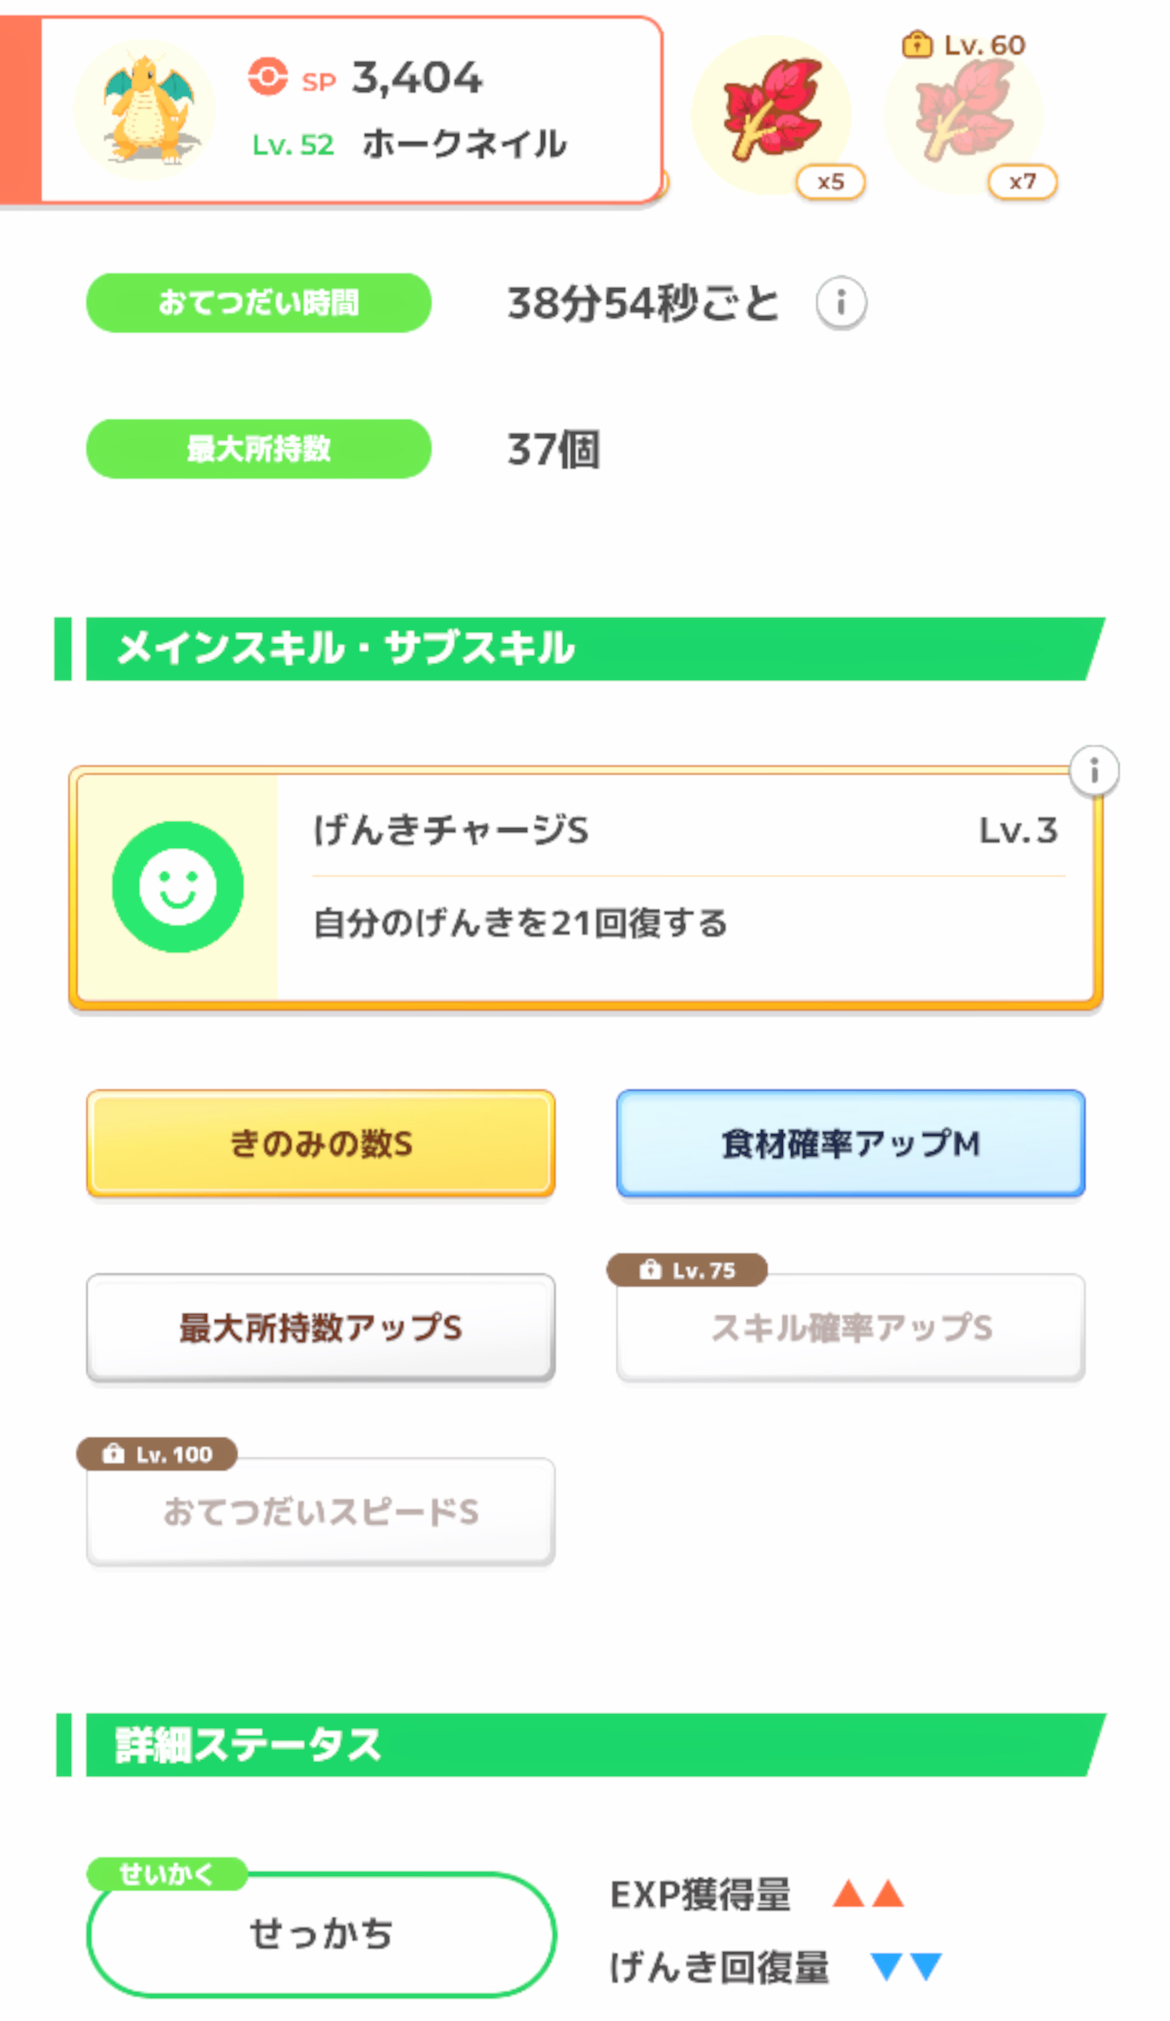Screen dimensions: 1170x2021
Task: Open info icon beside おてつだい時間 value
Action: pyautogui.click(x=841, y=302)
